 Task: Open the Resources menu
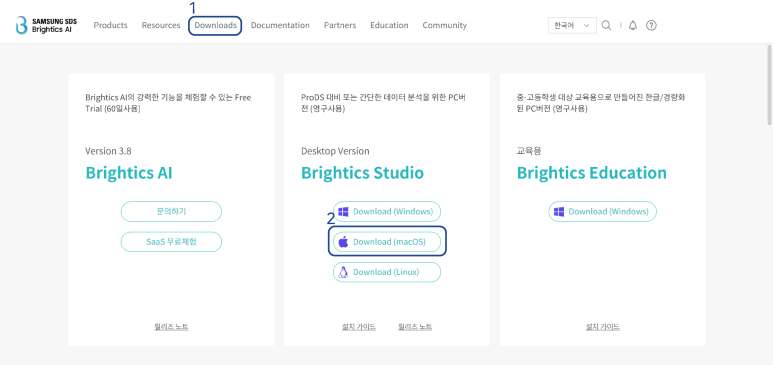pyautogui.click(x=161, y=25)
